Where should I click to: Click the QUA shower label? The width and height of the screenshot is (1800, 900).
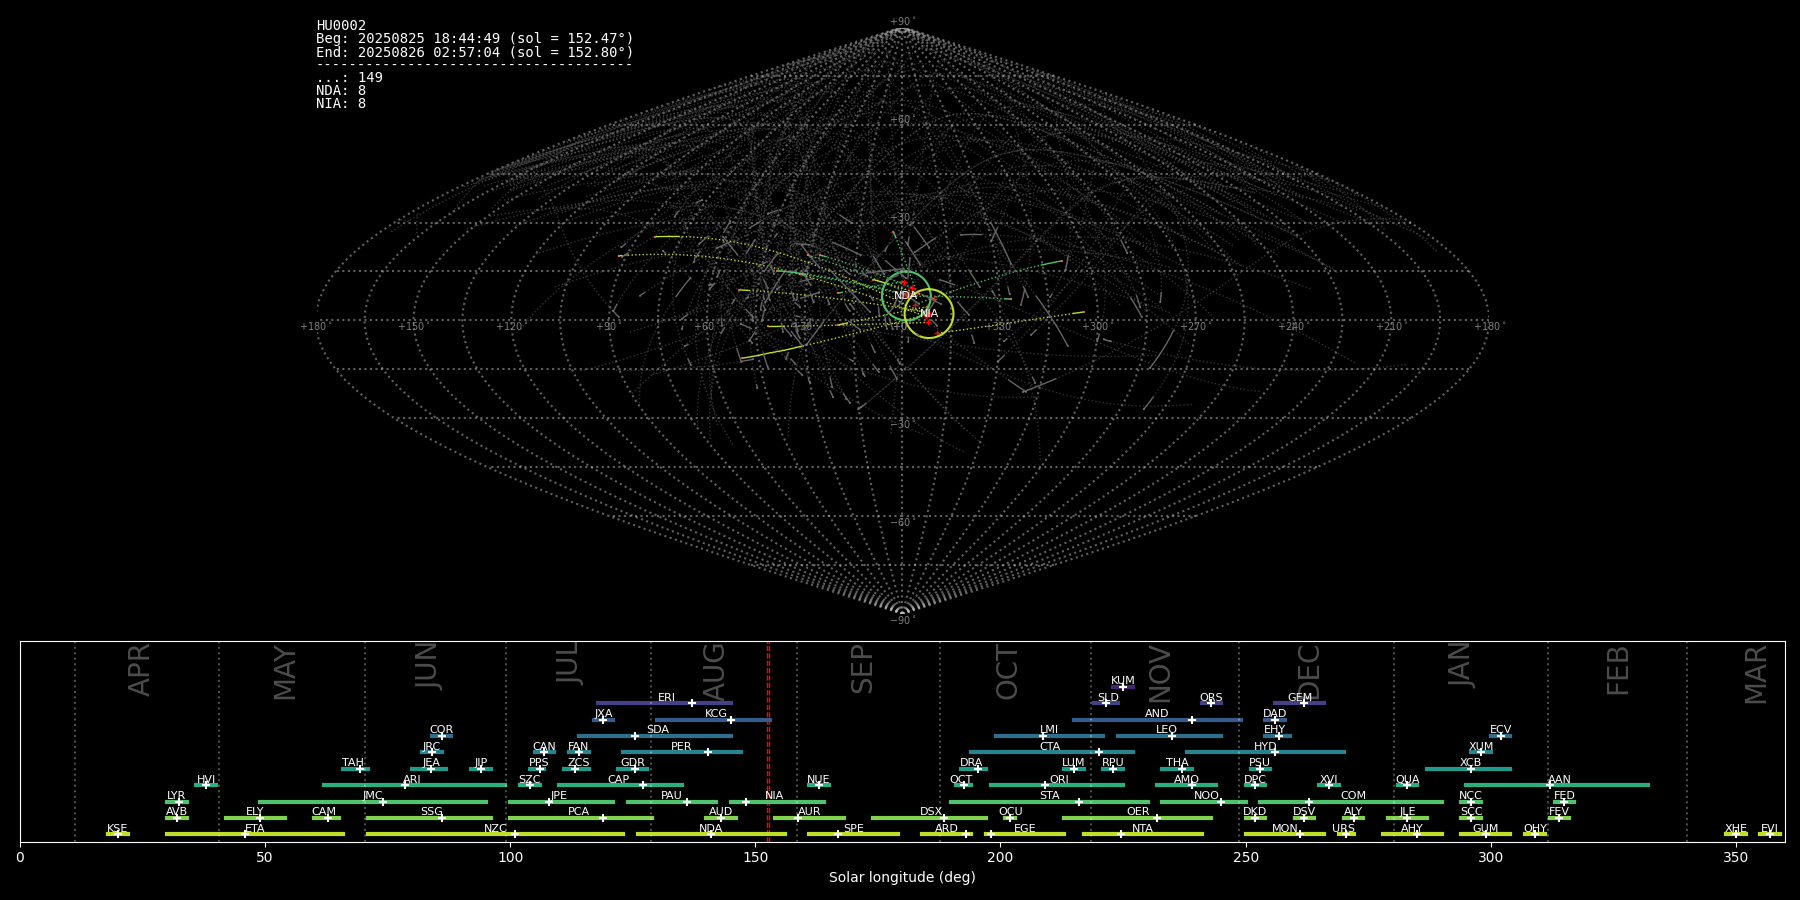1407,780
